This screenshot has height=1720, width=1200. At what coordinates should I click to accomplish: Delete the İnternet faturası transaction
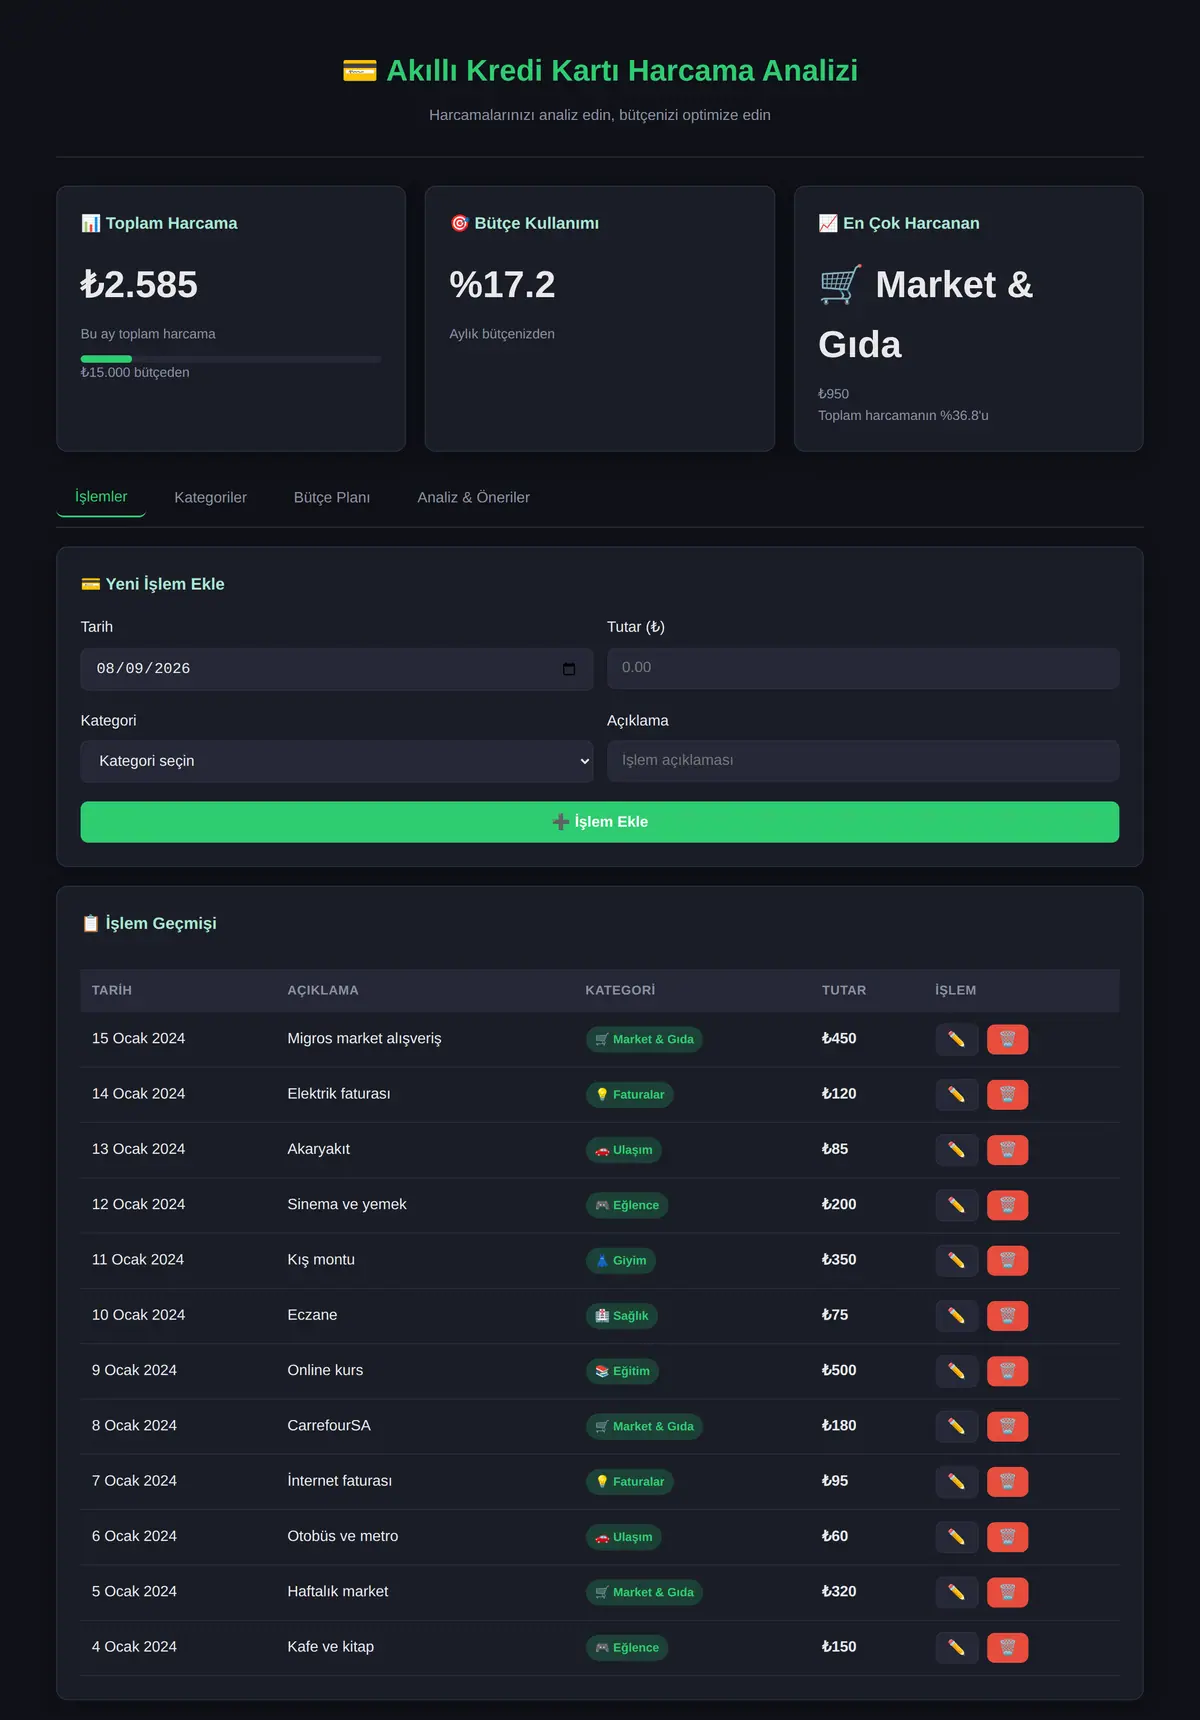1007,1482
